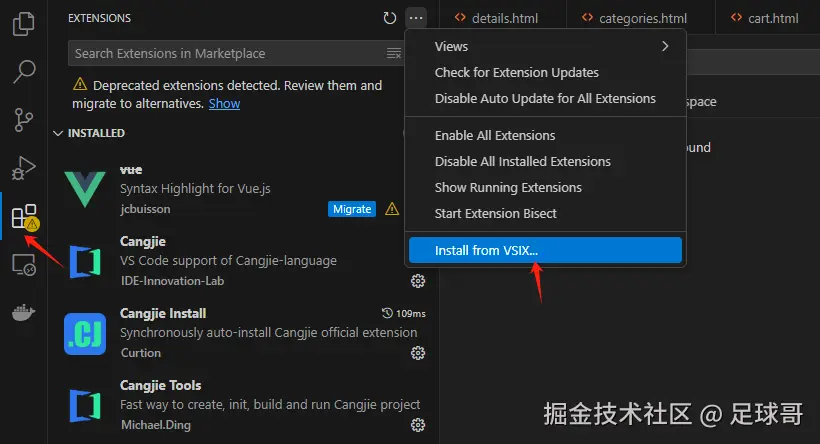Click the Show link for deprecated extensions
Screen dimensions: 820x444
click(x=224, y=104)
